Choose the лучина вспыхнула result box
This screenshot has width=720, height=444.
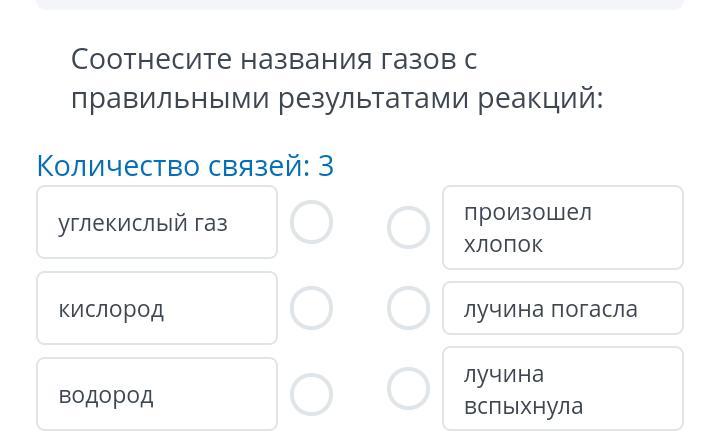pos(562,389)
